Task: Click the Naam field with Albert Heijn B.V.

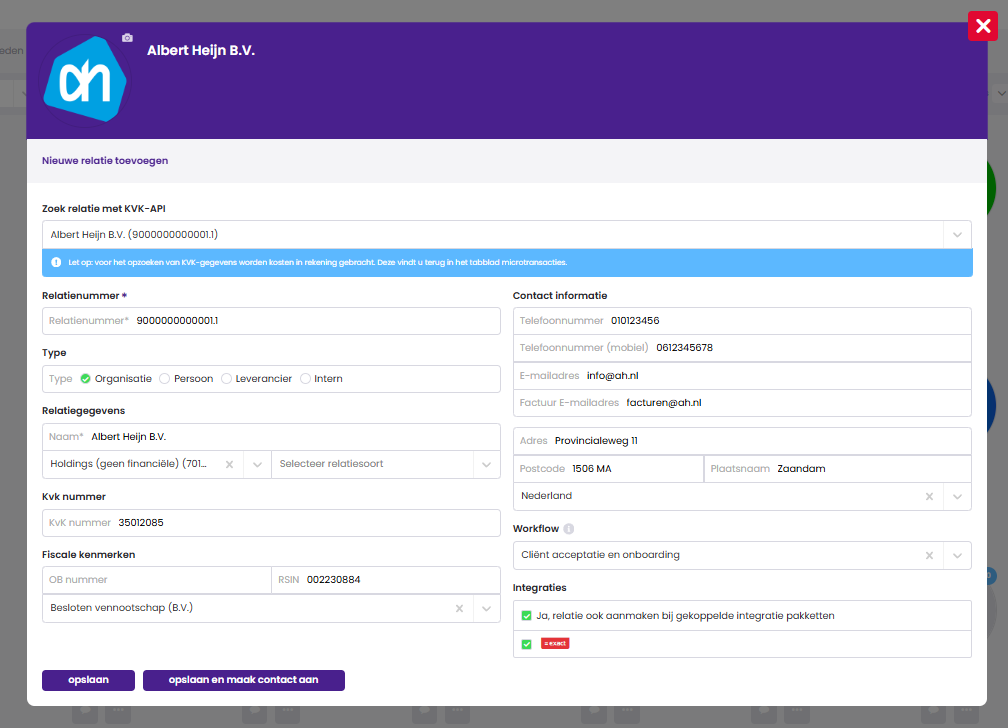Action: (271, 437)
